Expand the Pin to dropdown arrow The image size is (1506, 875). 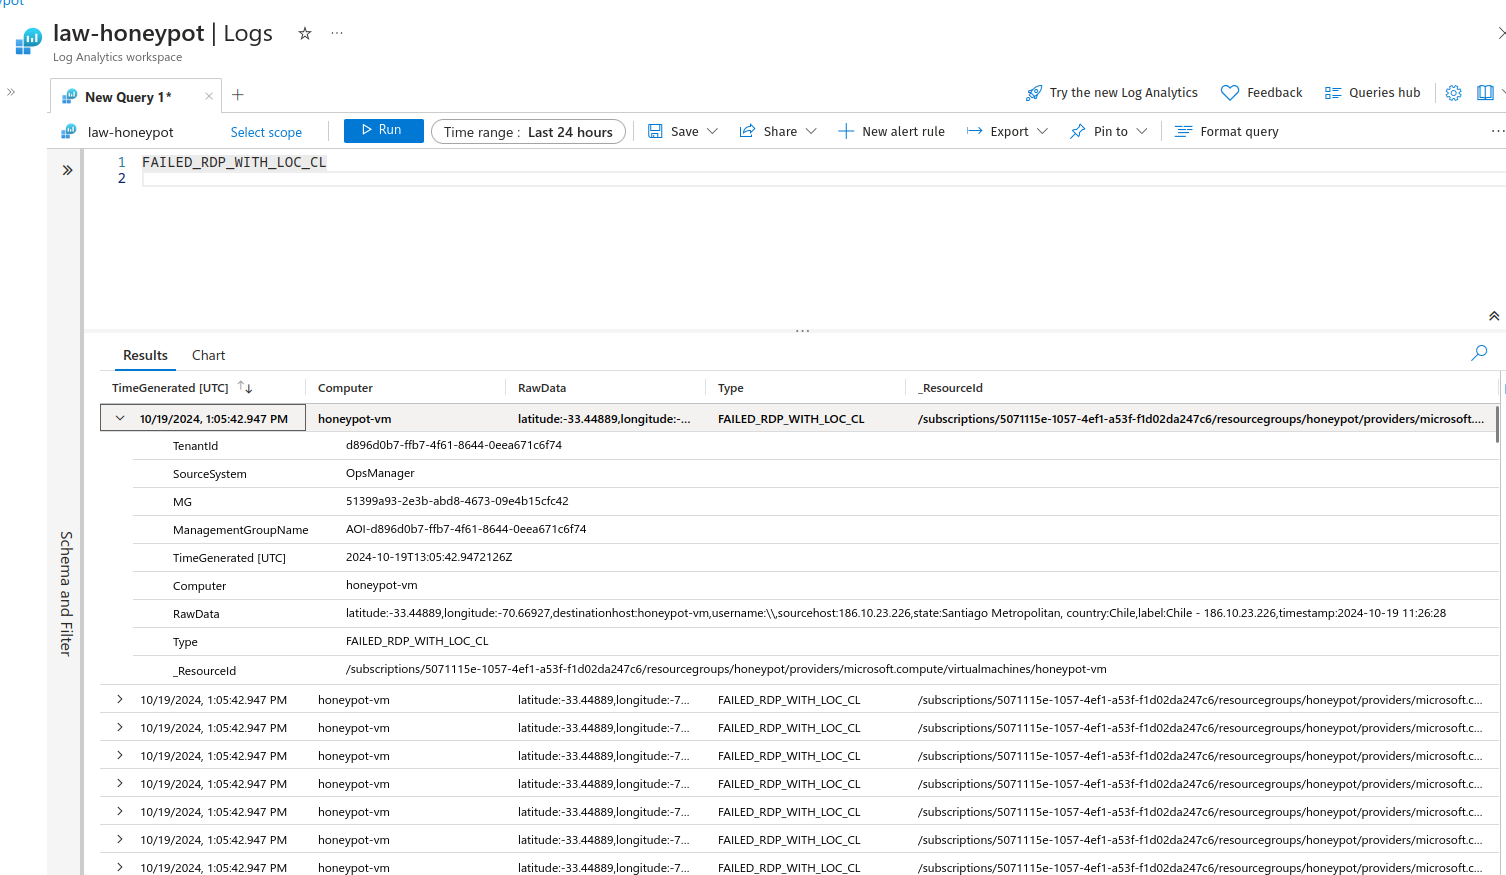(x=1142, y=131)
